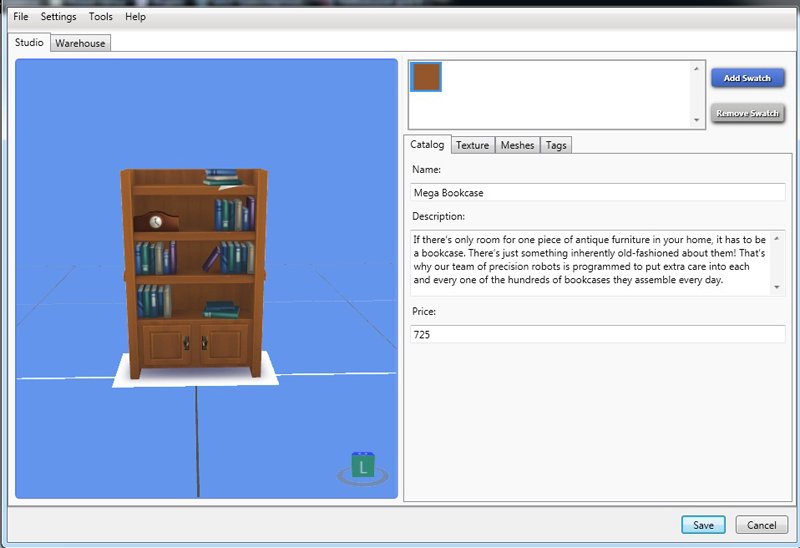Go to the Tags tab

tap(556, 145)
